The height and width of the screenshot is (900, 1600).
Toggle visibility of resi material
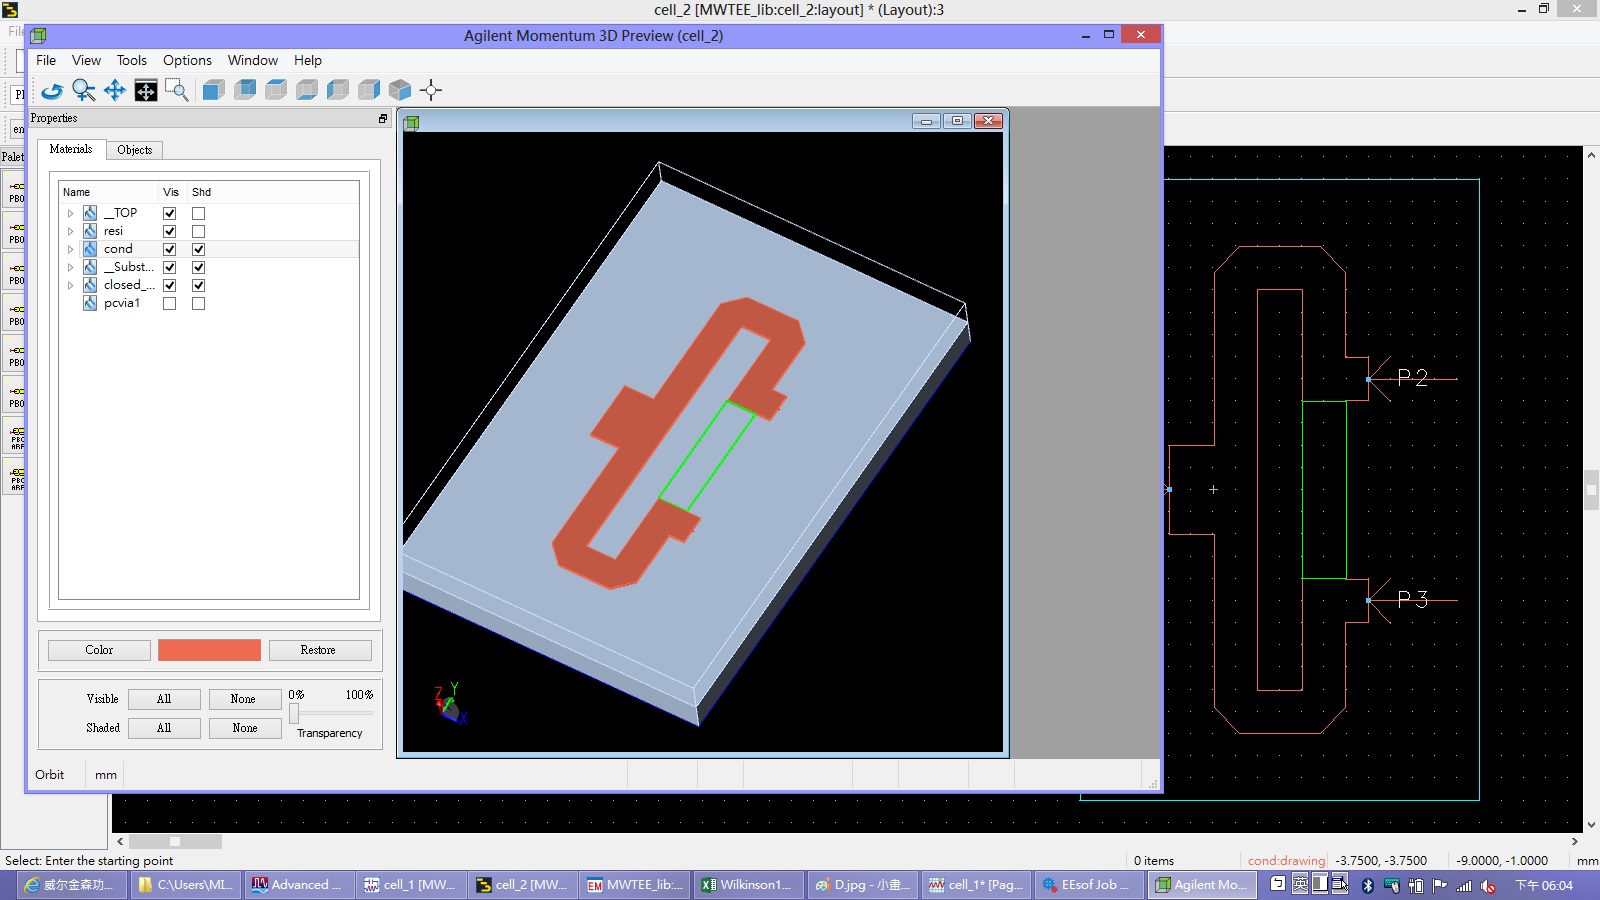coord(170,231)
